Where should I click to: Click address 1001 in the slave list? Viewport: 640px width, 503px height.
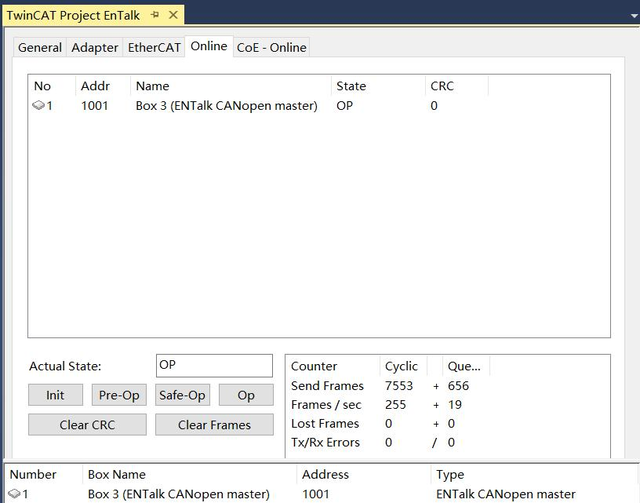95,106
